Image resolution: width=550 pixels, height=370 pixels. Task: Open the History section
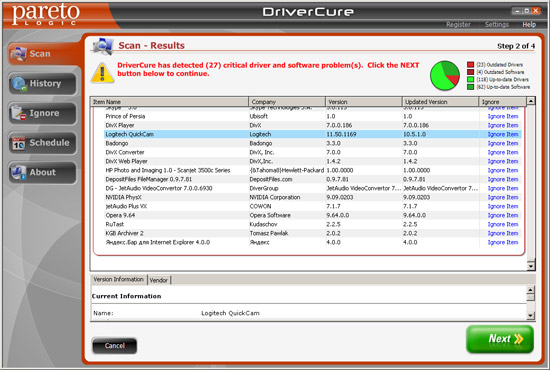(x=42, y=83)
